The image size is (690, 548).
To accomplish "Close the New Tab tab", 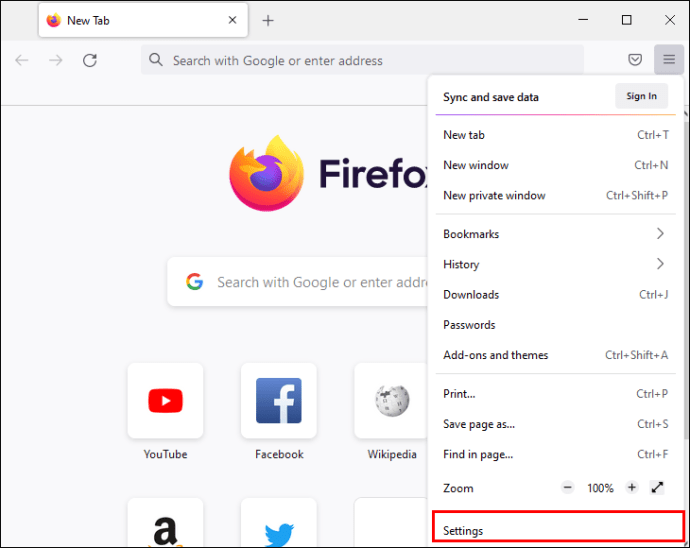I will pyautogui.click(x=232, y=20).
